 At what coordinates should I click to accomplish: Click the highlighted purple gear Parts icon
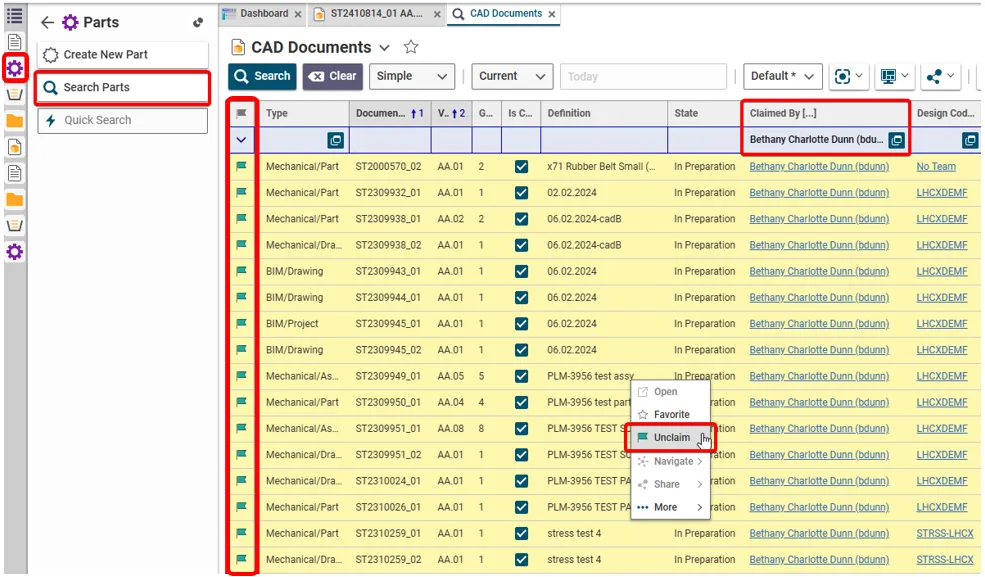pos(14,68)
